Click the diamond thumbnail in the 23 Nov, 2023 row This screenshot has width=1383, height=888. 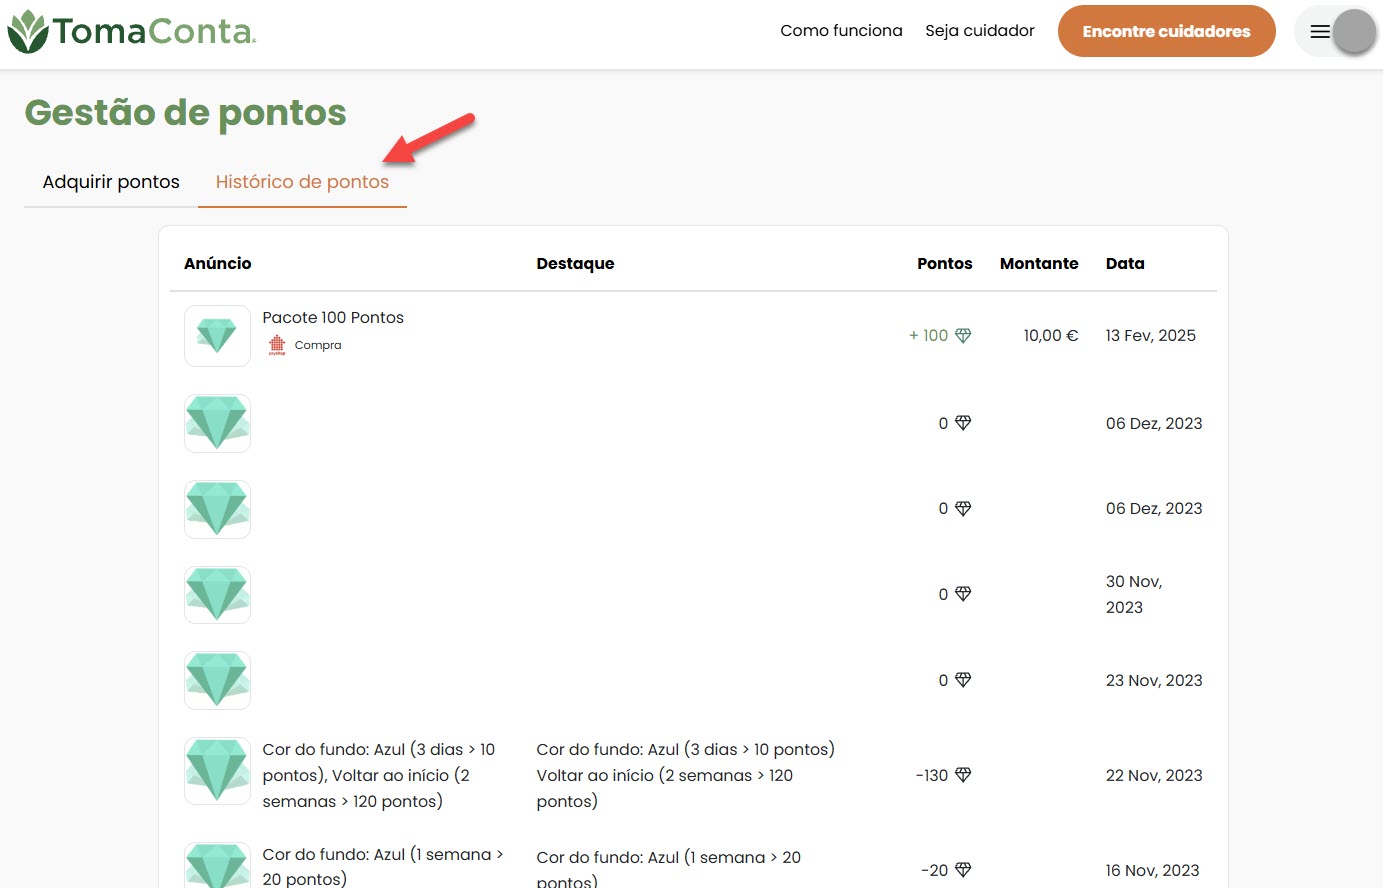coord(217,680)
